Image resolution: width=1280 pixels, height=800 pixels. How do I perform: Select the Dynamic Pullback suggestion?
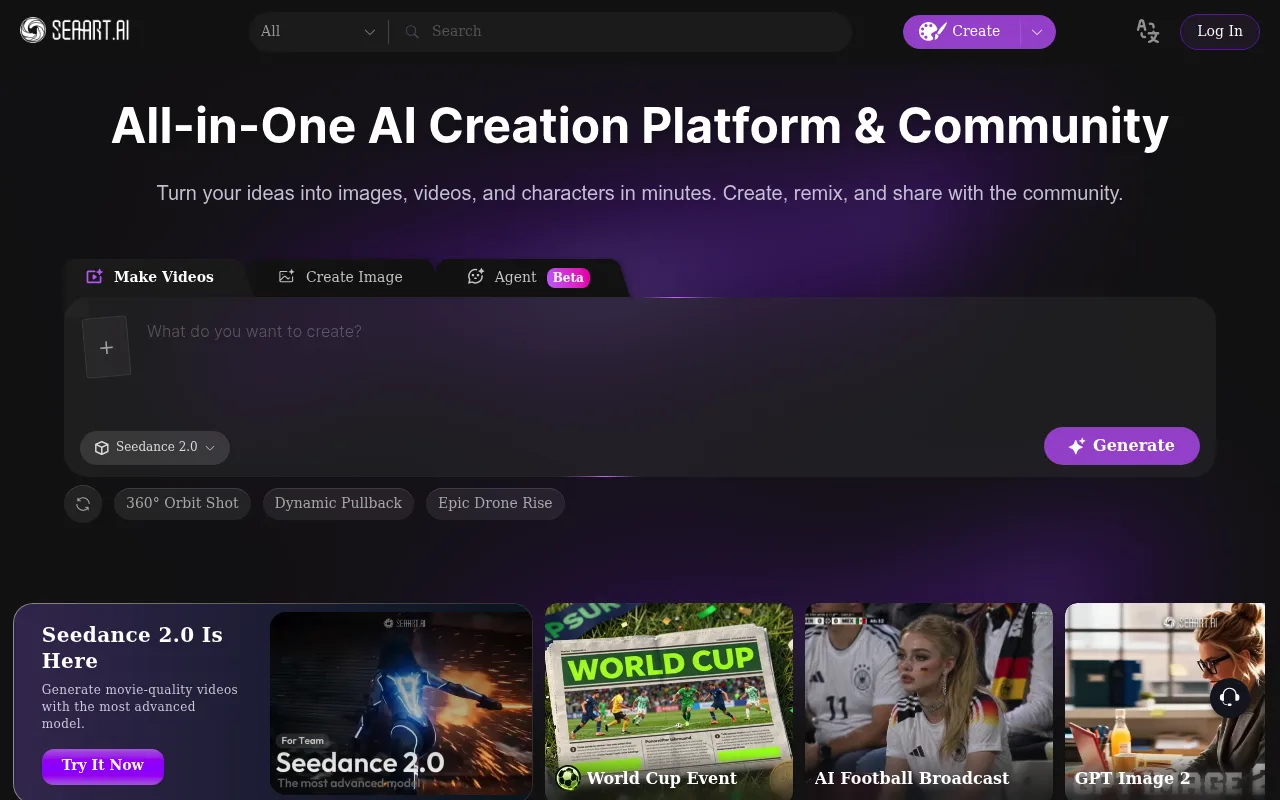(338, 503)
